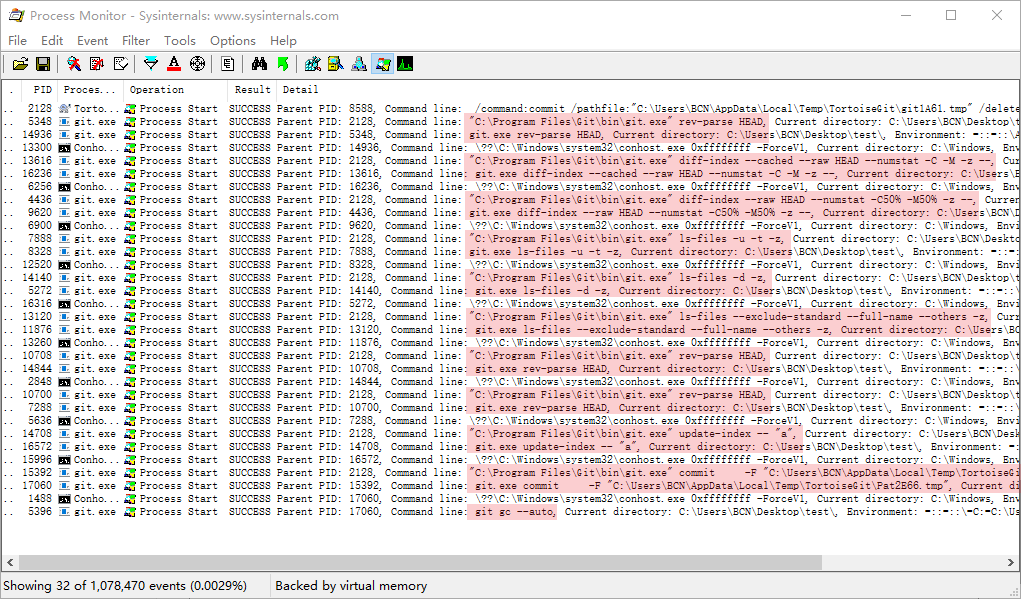Toggle Show Process and Thread Activity
1021x599 pixels.
[382, 64]
